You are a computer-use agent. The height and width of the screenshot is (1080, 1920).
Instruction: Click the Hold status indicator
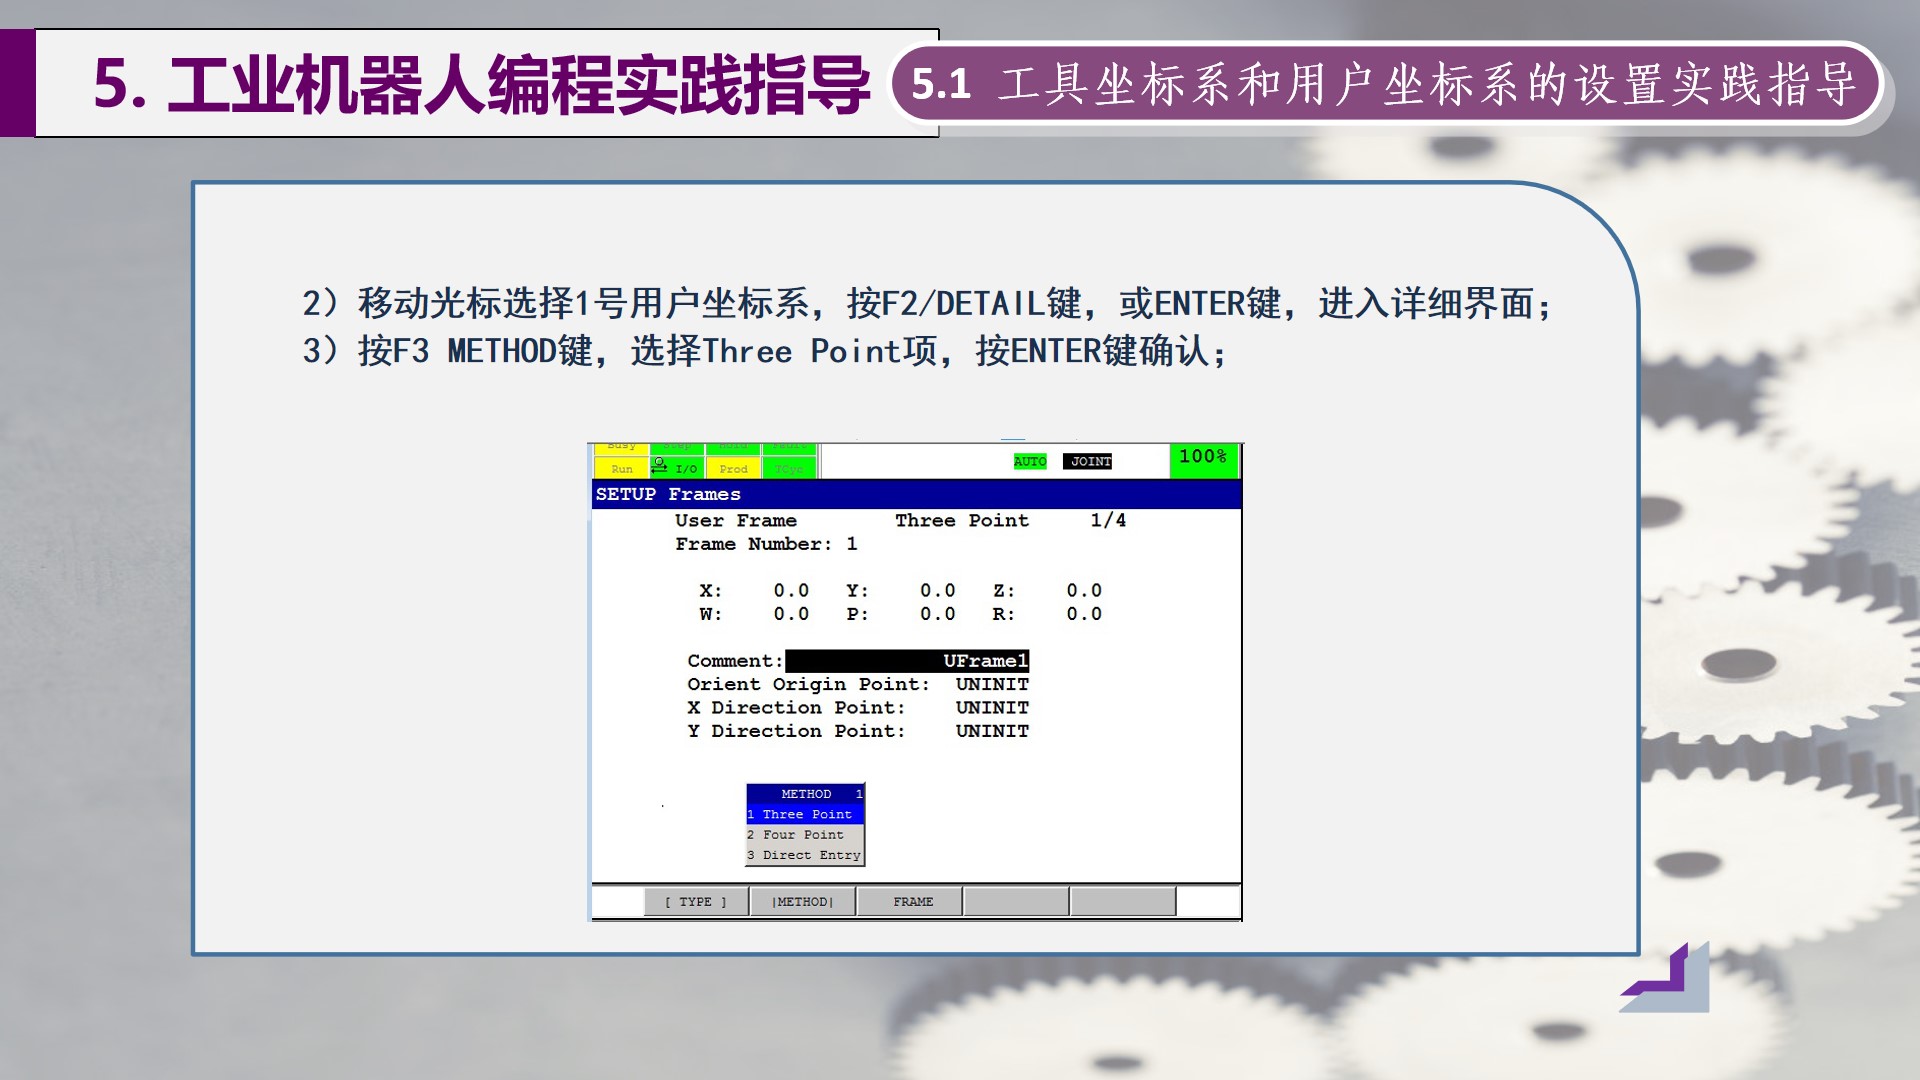(733, 445)
